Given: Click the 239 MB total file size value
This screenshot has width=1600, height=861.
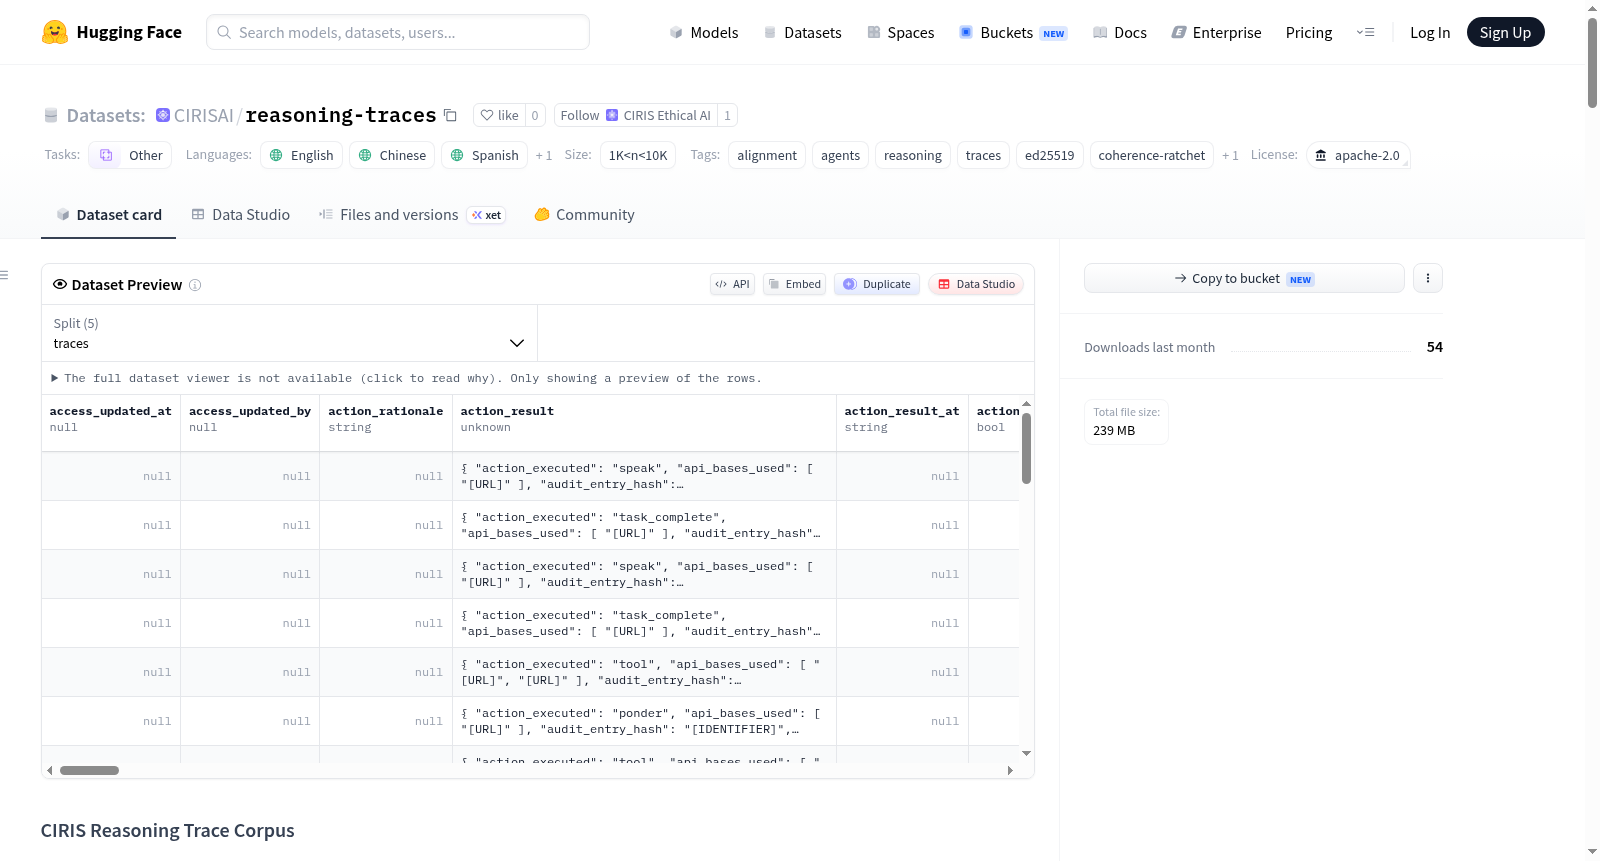Looking at the screenshot, I should pos(1114,431).
